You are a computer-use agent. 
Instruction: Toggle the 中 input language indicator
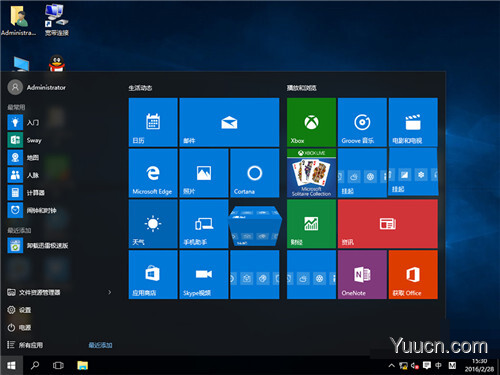[x=439, y=366]
